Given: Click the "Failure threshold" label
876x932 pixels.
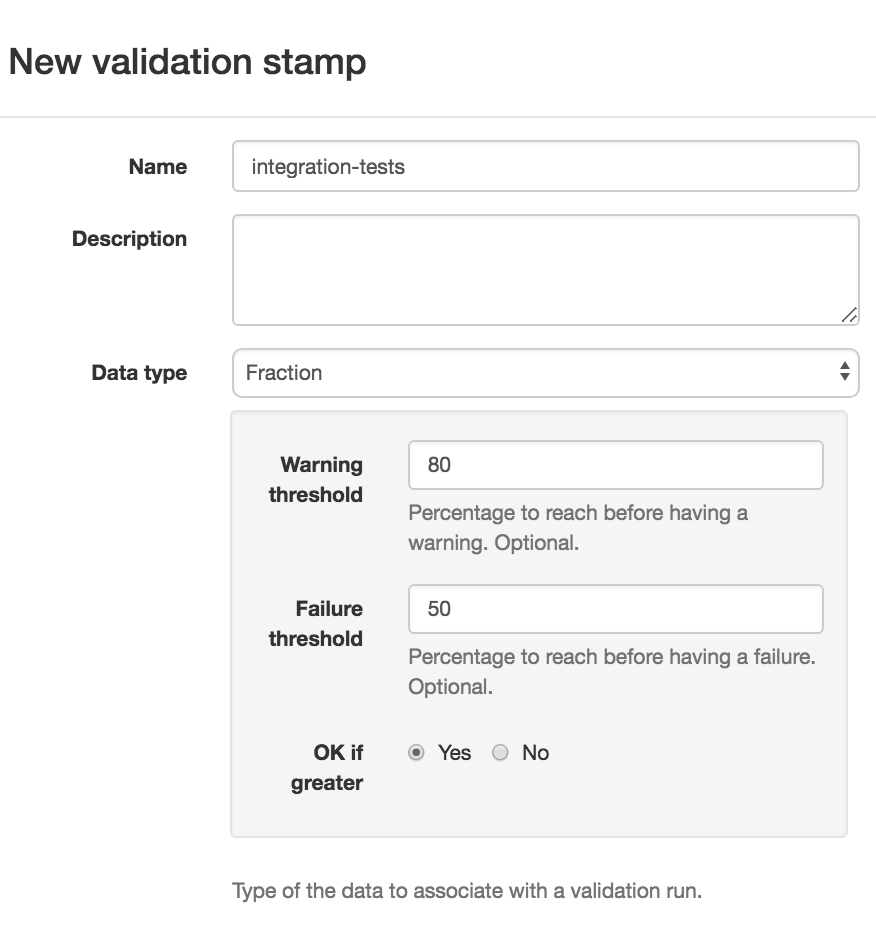Looking at the screenshot, I should [316, 623].
